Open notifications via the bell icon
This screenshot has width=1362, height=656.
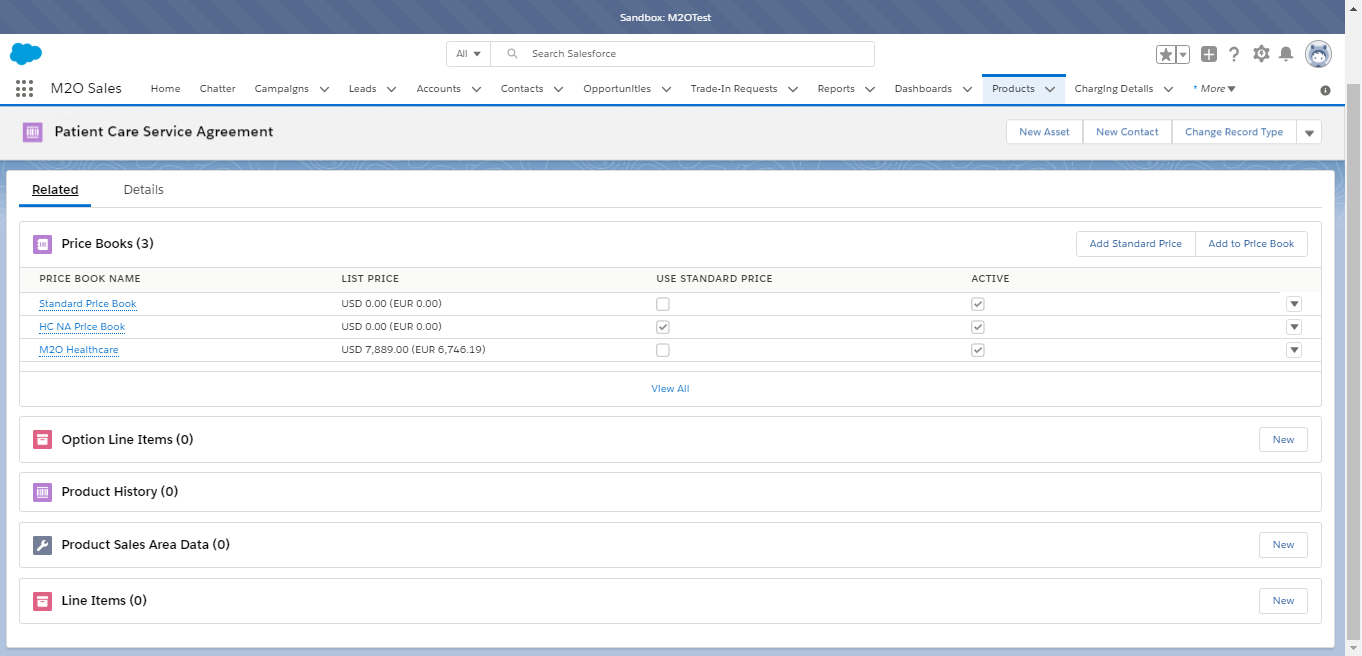click(1287, 53)
